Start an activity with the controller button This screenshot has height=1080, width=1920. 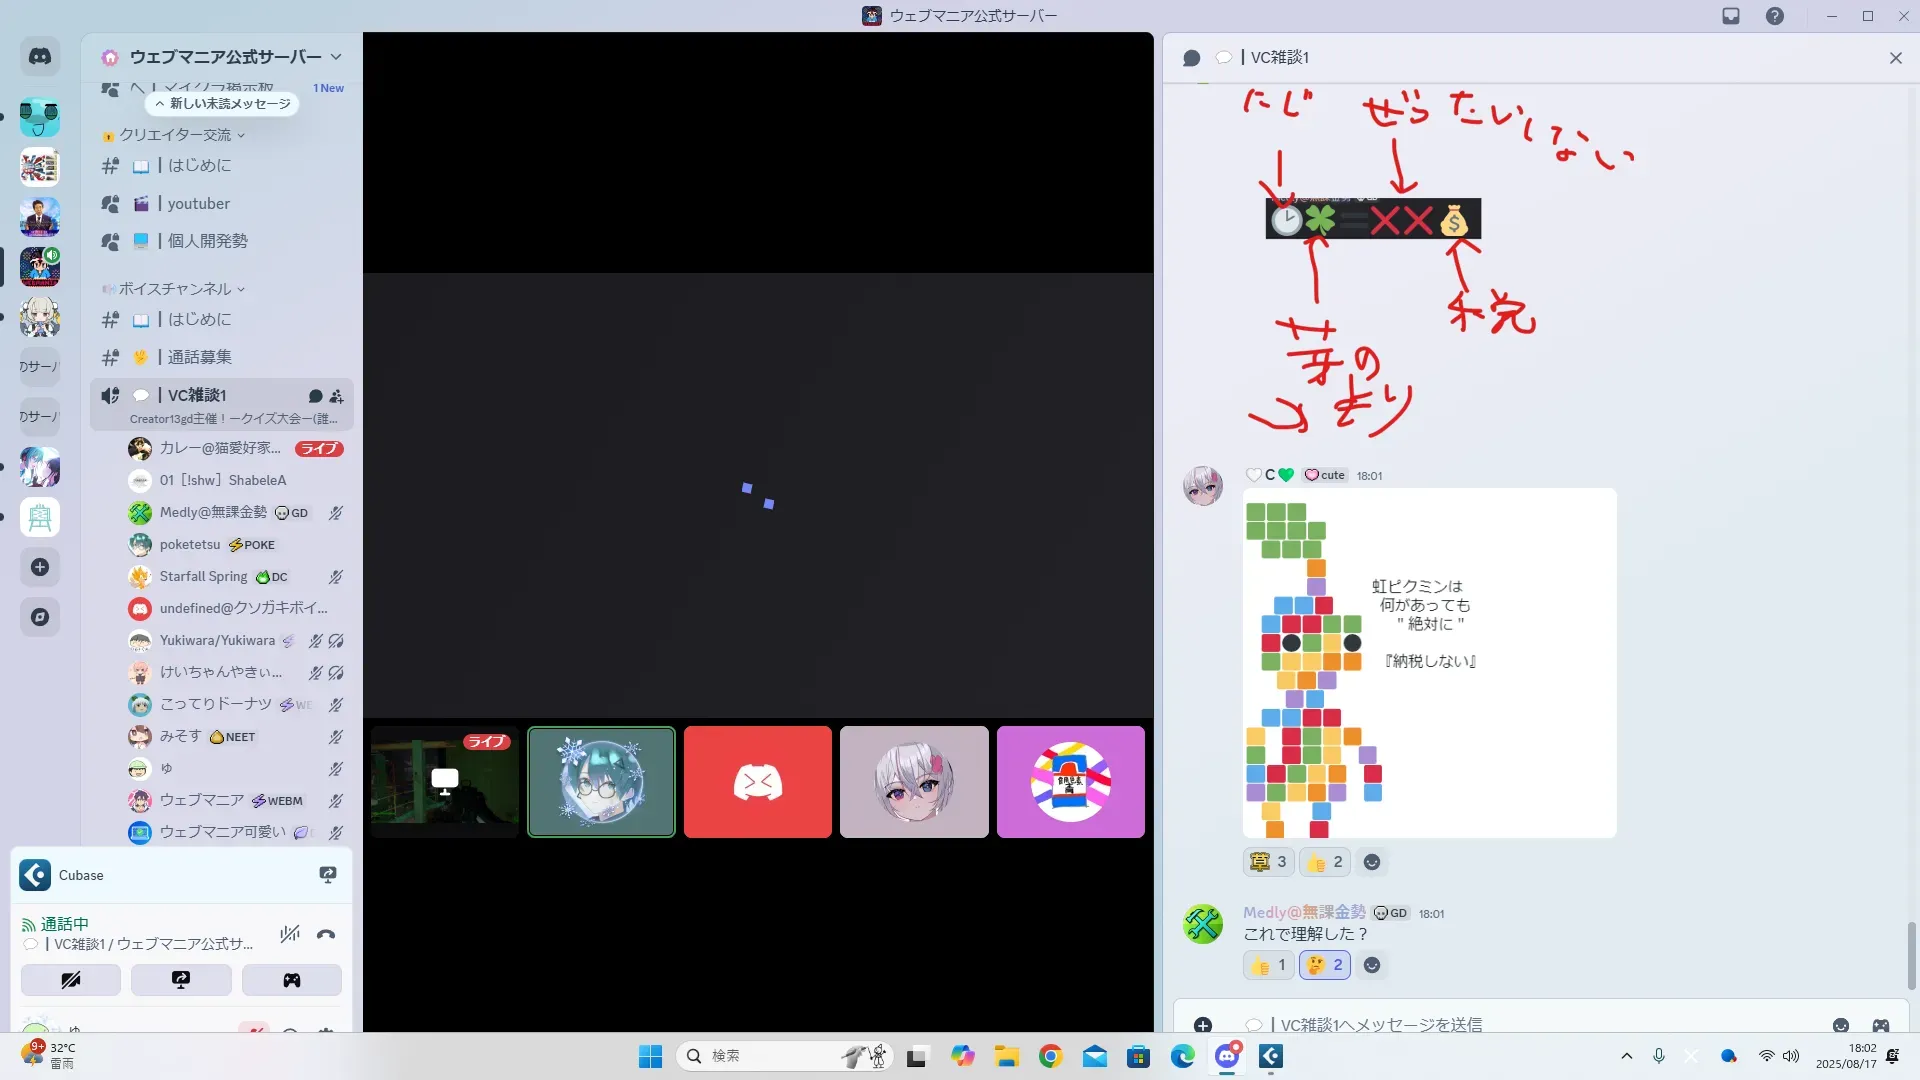tap(291, 980)
